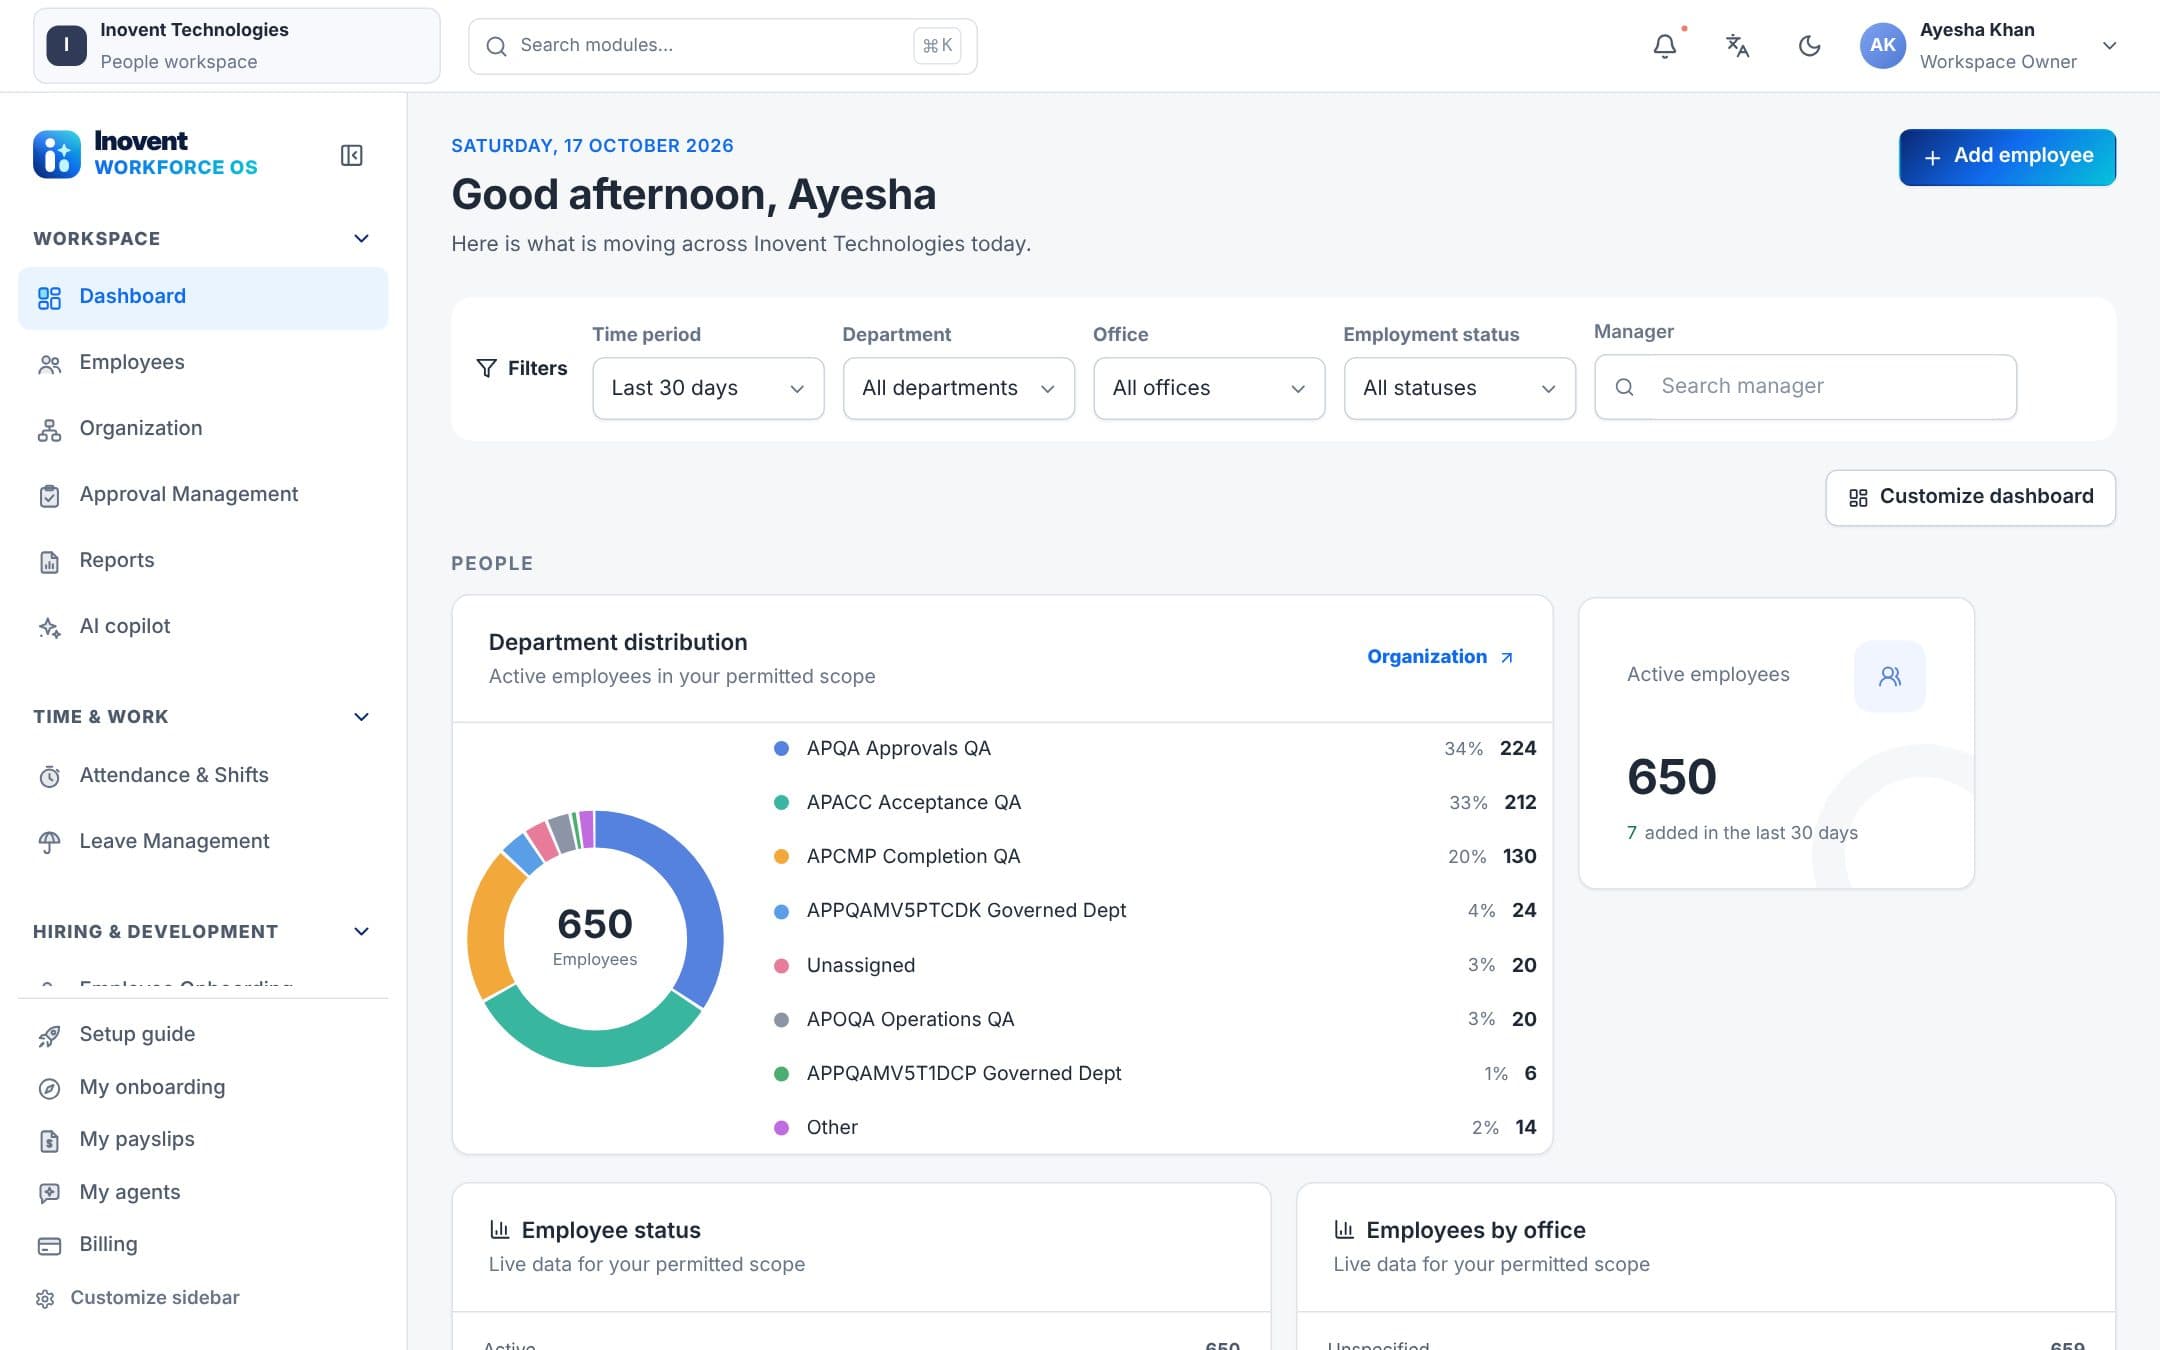This screenshot has height=1350, width=2160.
Task: Click the My payslips document icon
Action: pyautogui.click(x=49, y=1140)
